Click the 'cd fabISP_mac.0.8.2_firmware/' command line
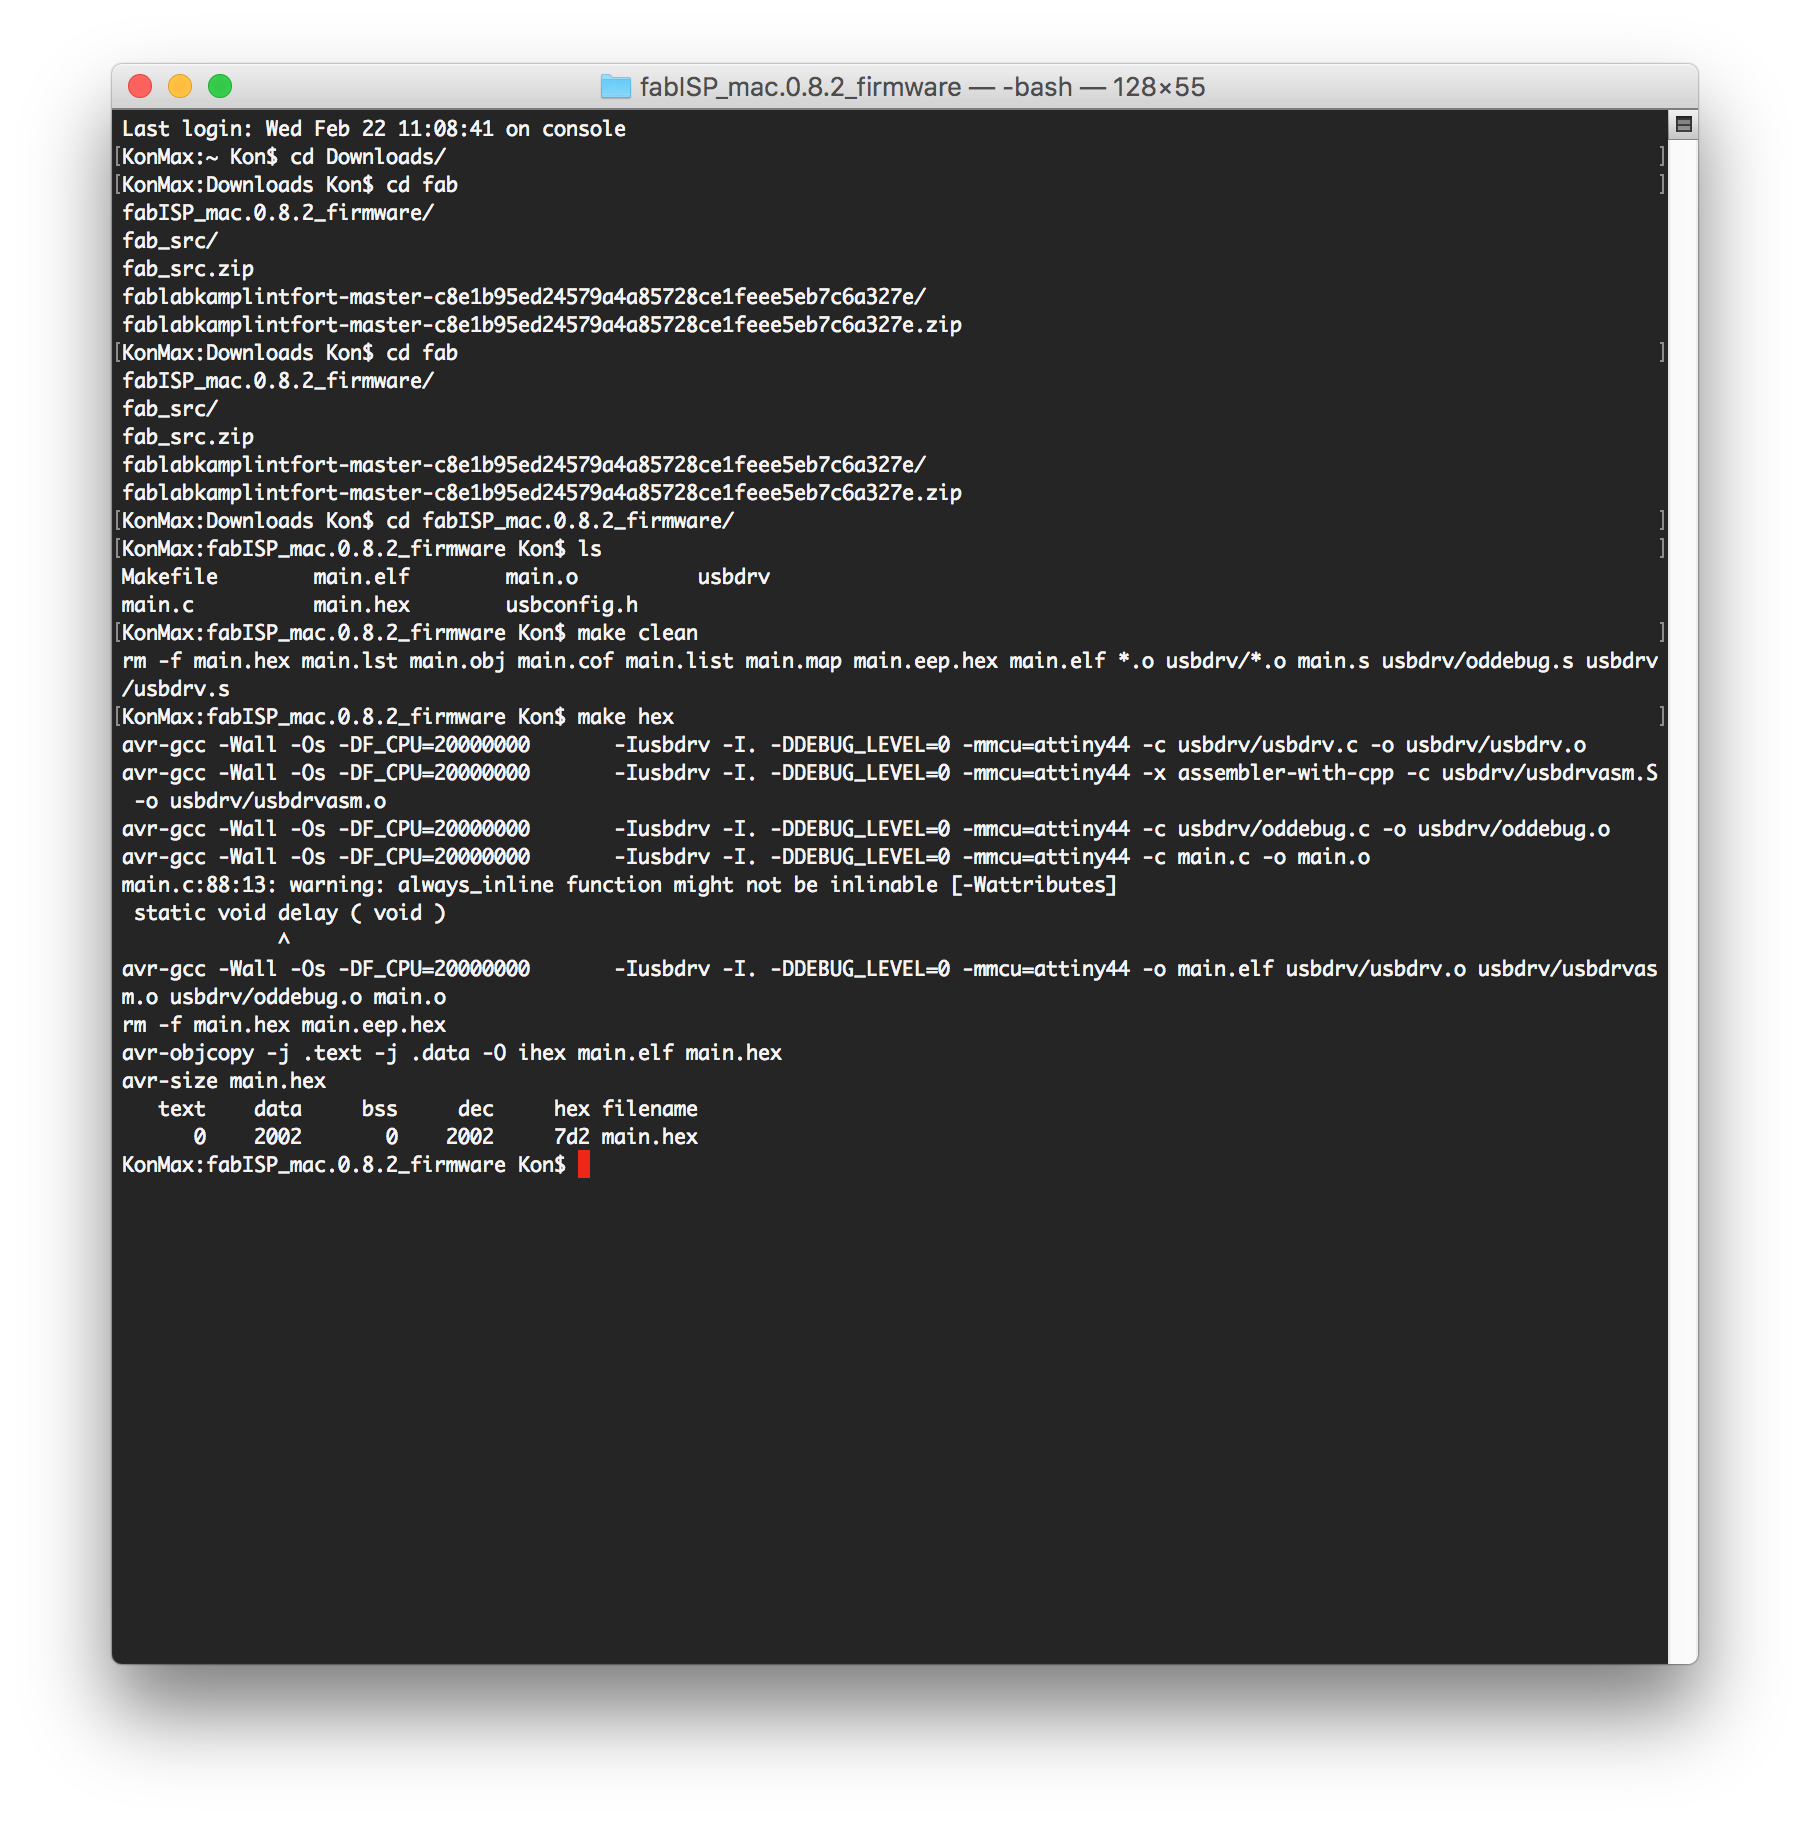This screenshot has width=1810, height=1824. (x=428, y=521)
